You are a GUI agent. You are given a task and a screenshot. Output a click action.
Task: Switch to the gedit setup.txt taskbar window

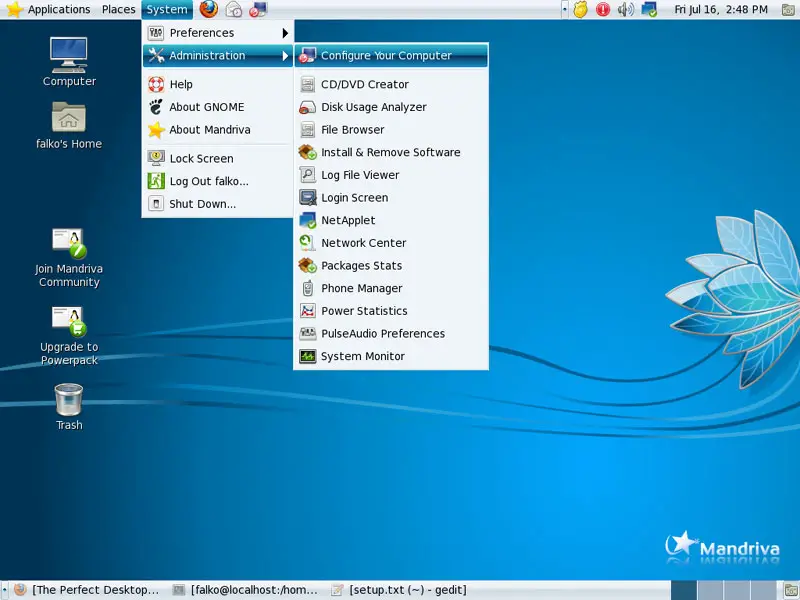(400, 590)
